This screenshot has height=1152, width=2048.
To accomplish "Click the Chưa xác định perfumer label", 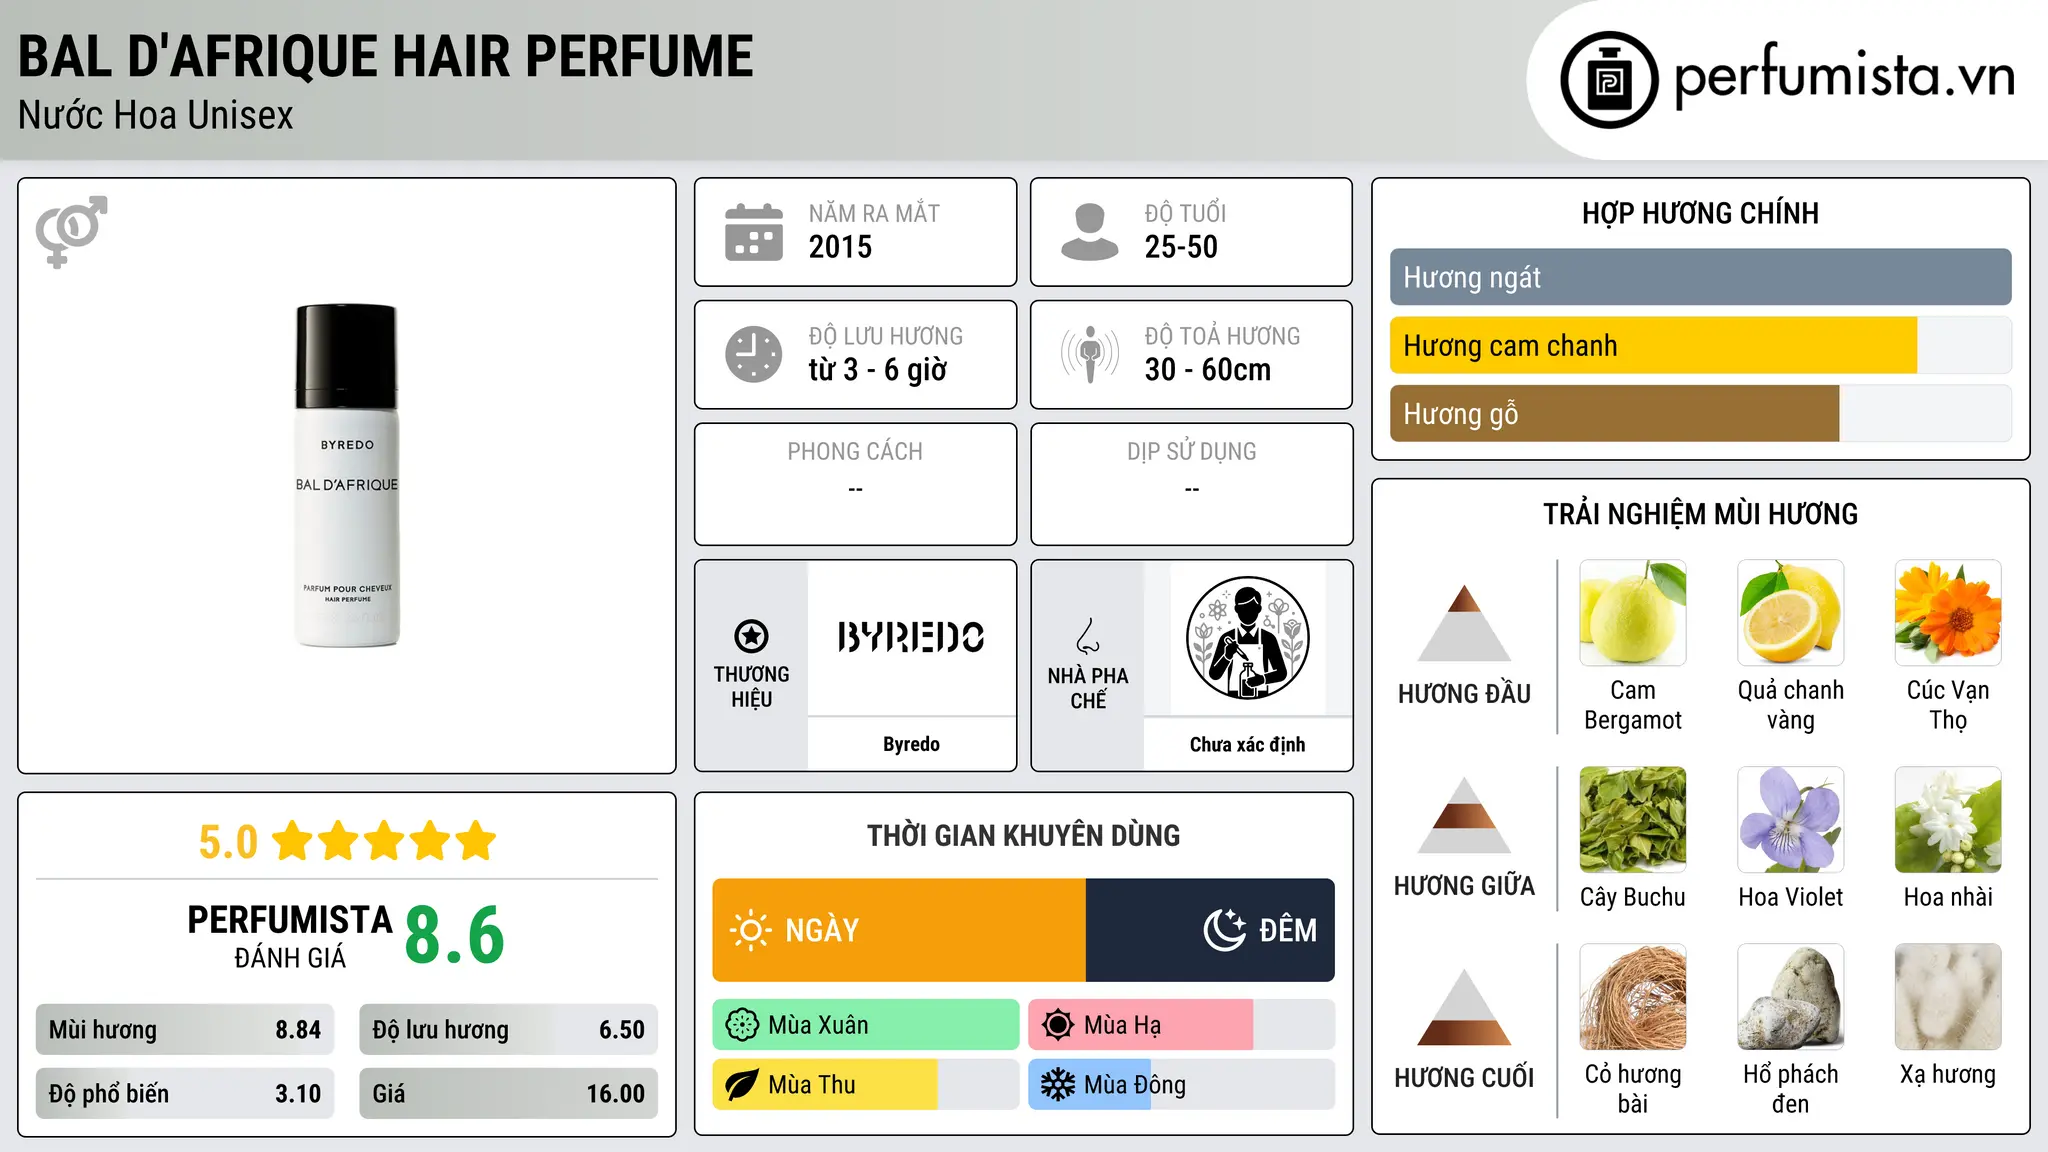I will click(1247, 744).
